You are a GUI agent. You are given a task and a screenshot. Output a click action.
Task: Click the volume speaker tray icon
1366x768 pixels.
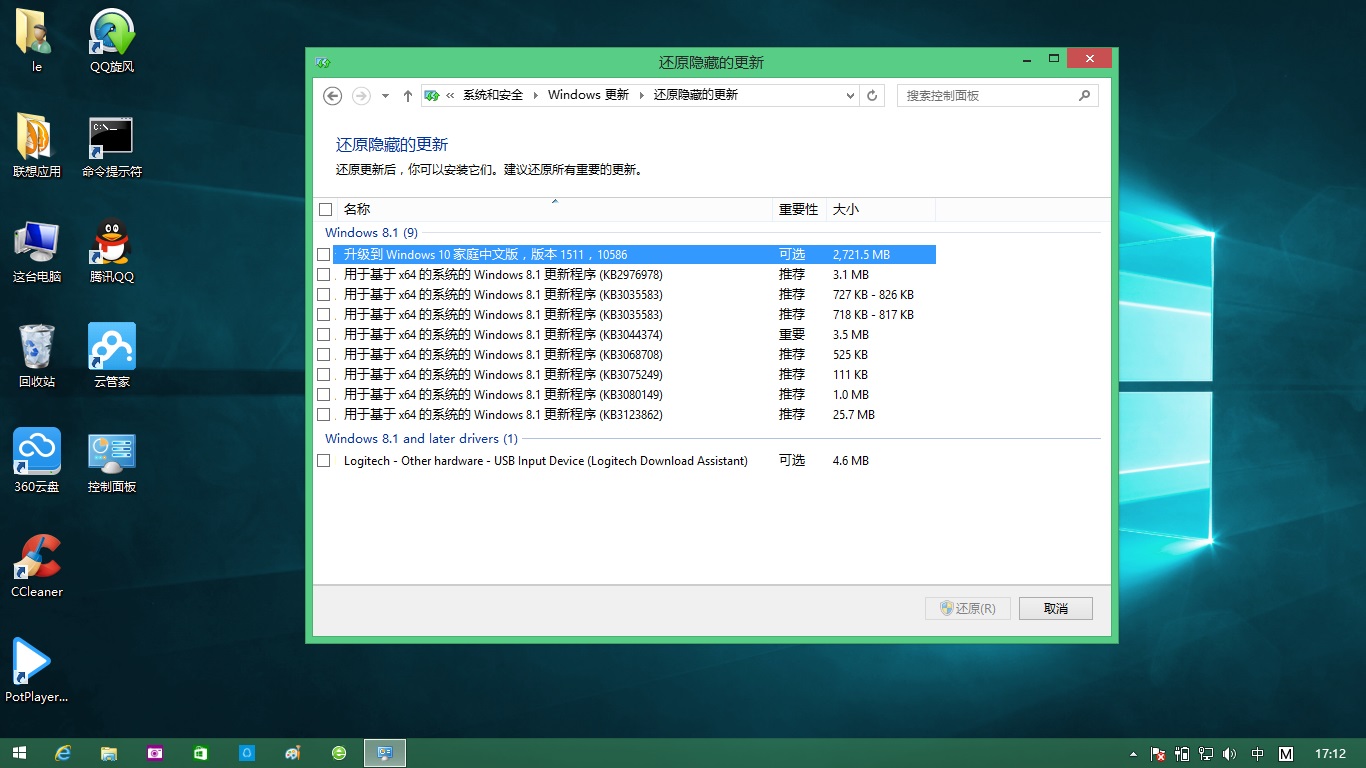[1230, 754]
